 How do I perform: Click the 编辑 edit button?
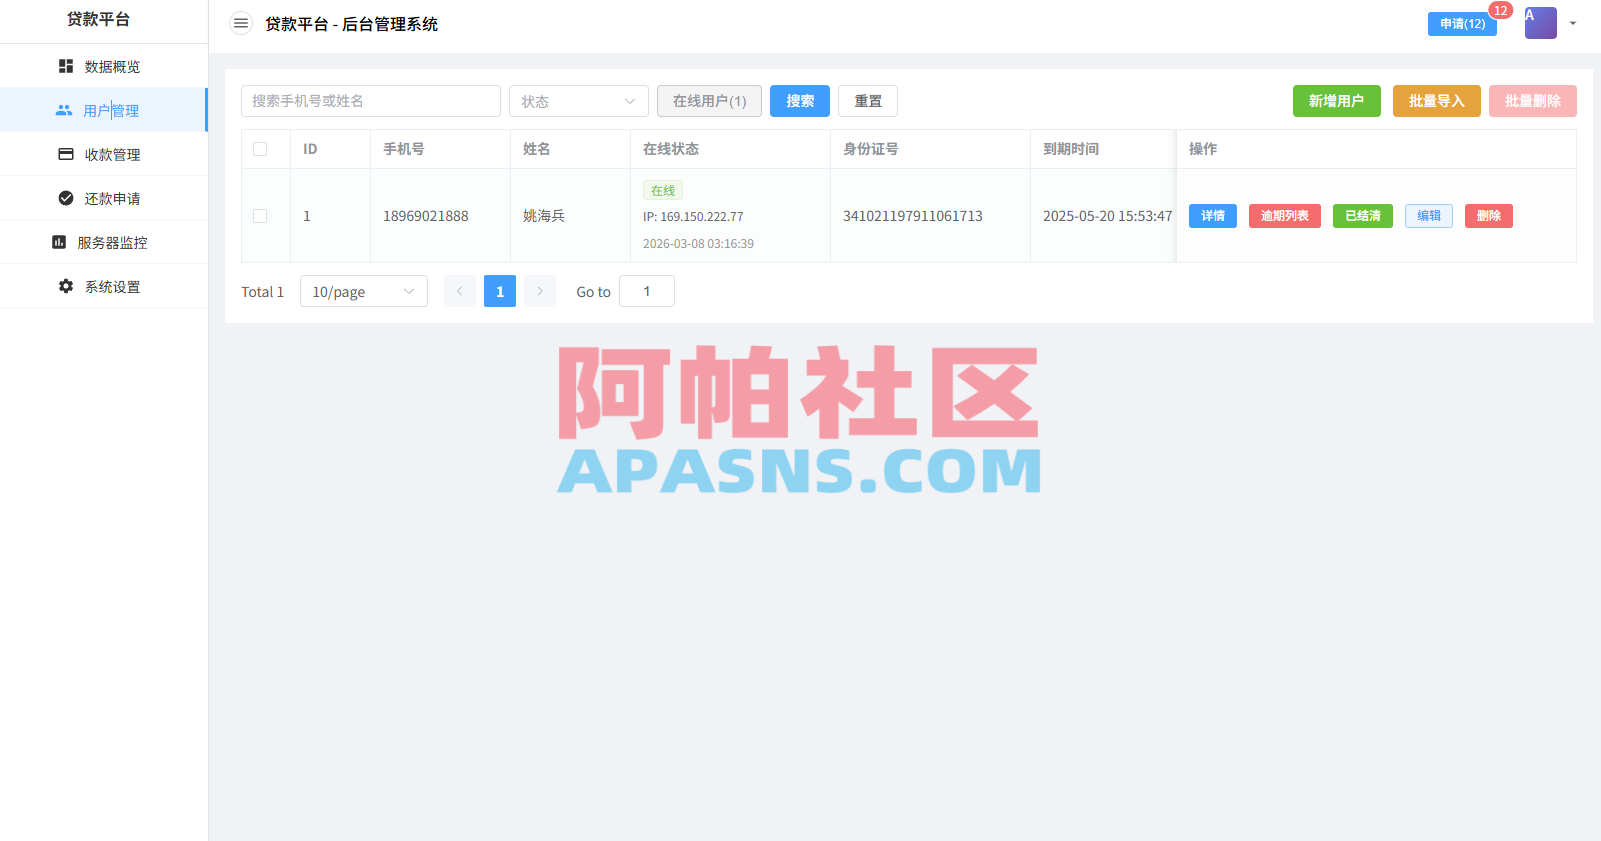pyautogui.click(x=1429, y=216)
